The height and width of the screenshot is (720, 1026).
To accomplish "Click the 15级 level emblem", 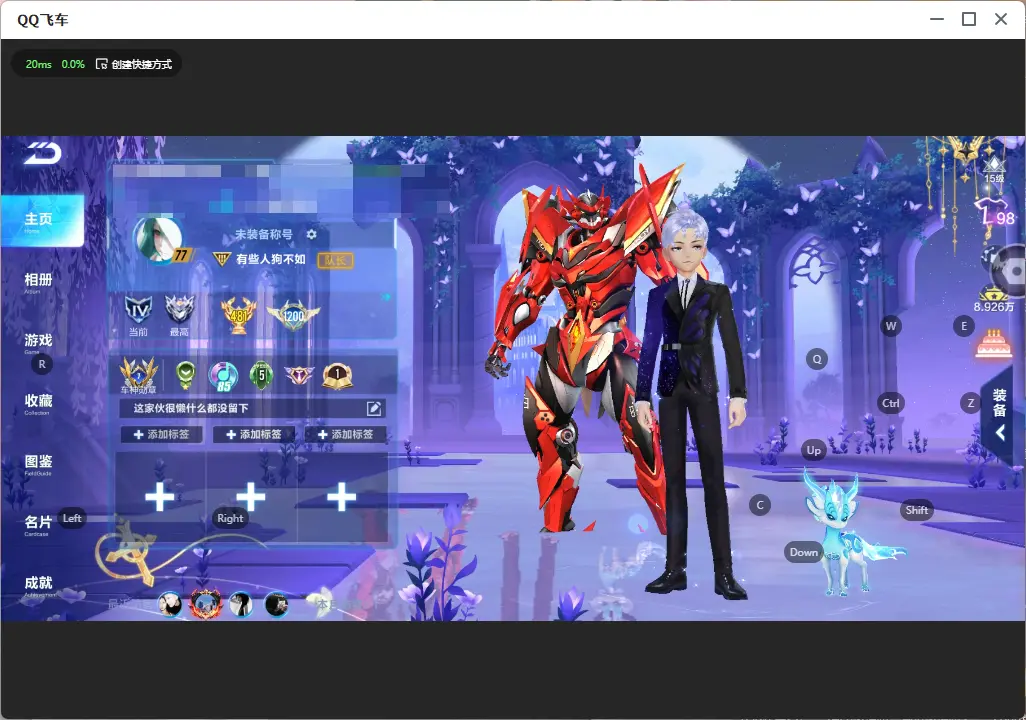I will coord(994,170).
